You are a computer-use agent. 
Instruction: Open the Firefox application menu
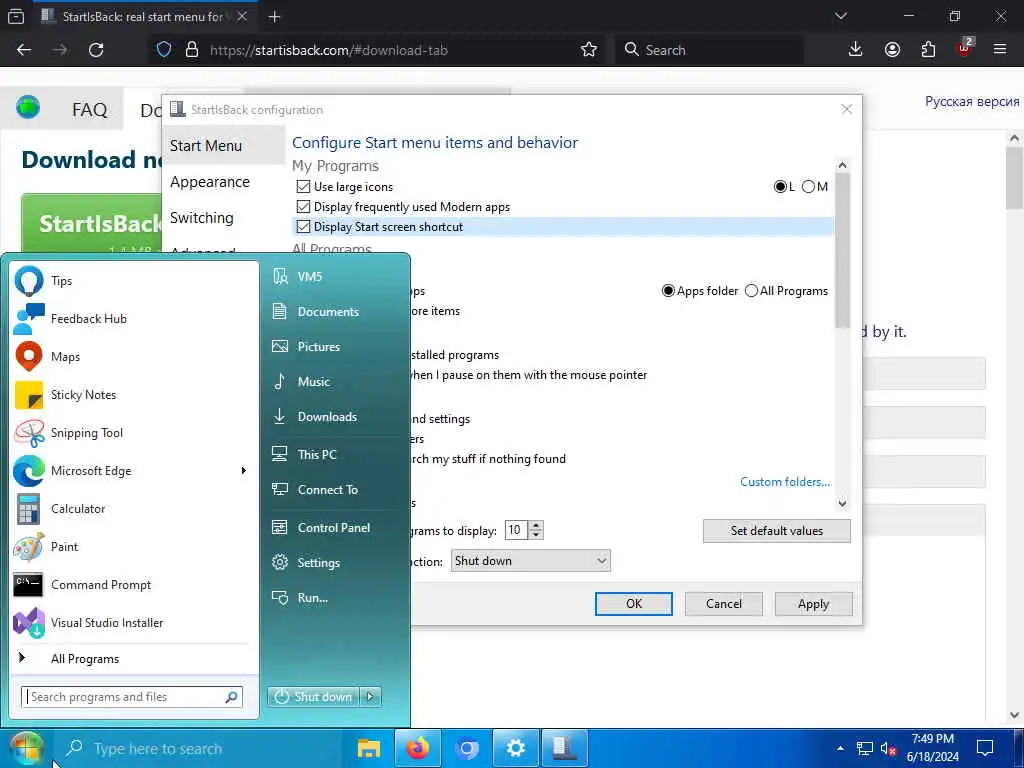pos(1000,50)
